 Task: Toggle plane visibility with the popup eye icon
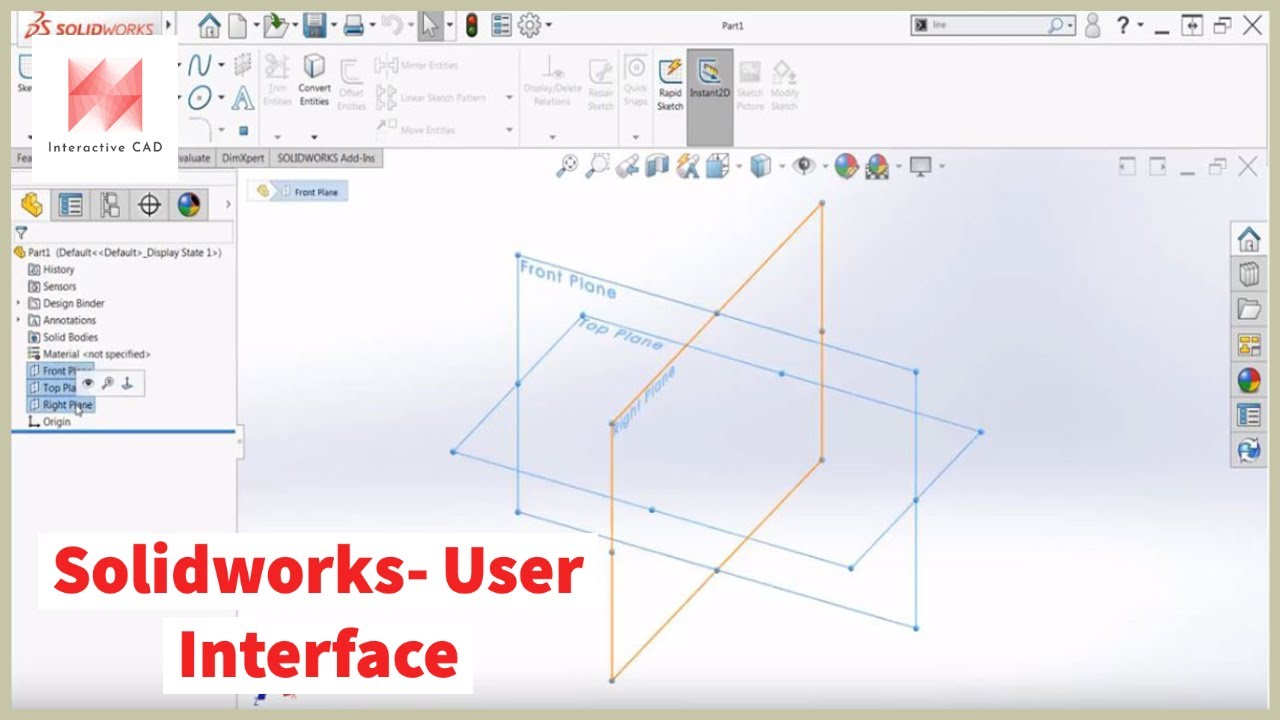pyautogui.click(x=88, y=383)
